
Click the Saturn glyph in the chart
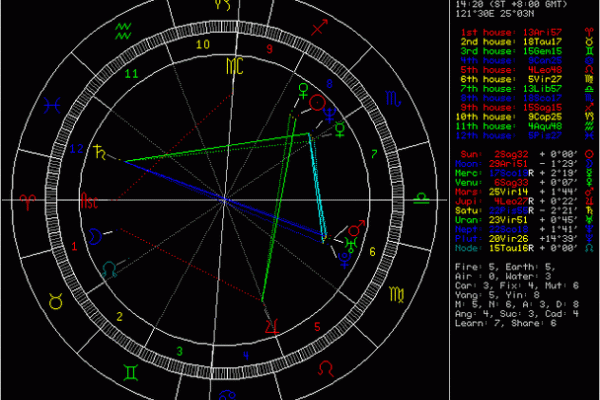(x=104, y=152)
